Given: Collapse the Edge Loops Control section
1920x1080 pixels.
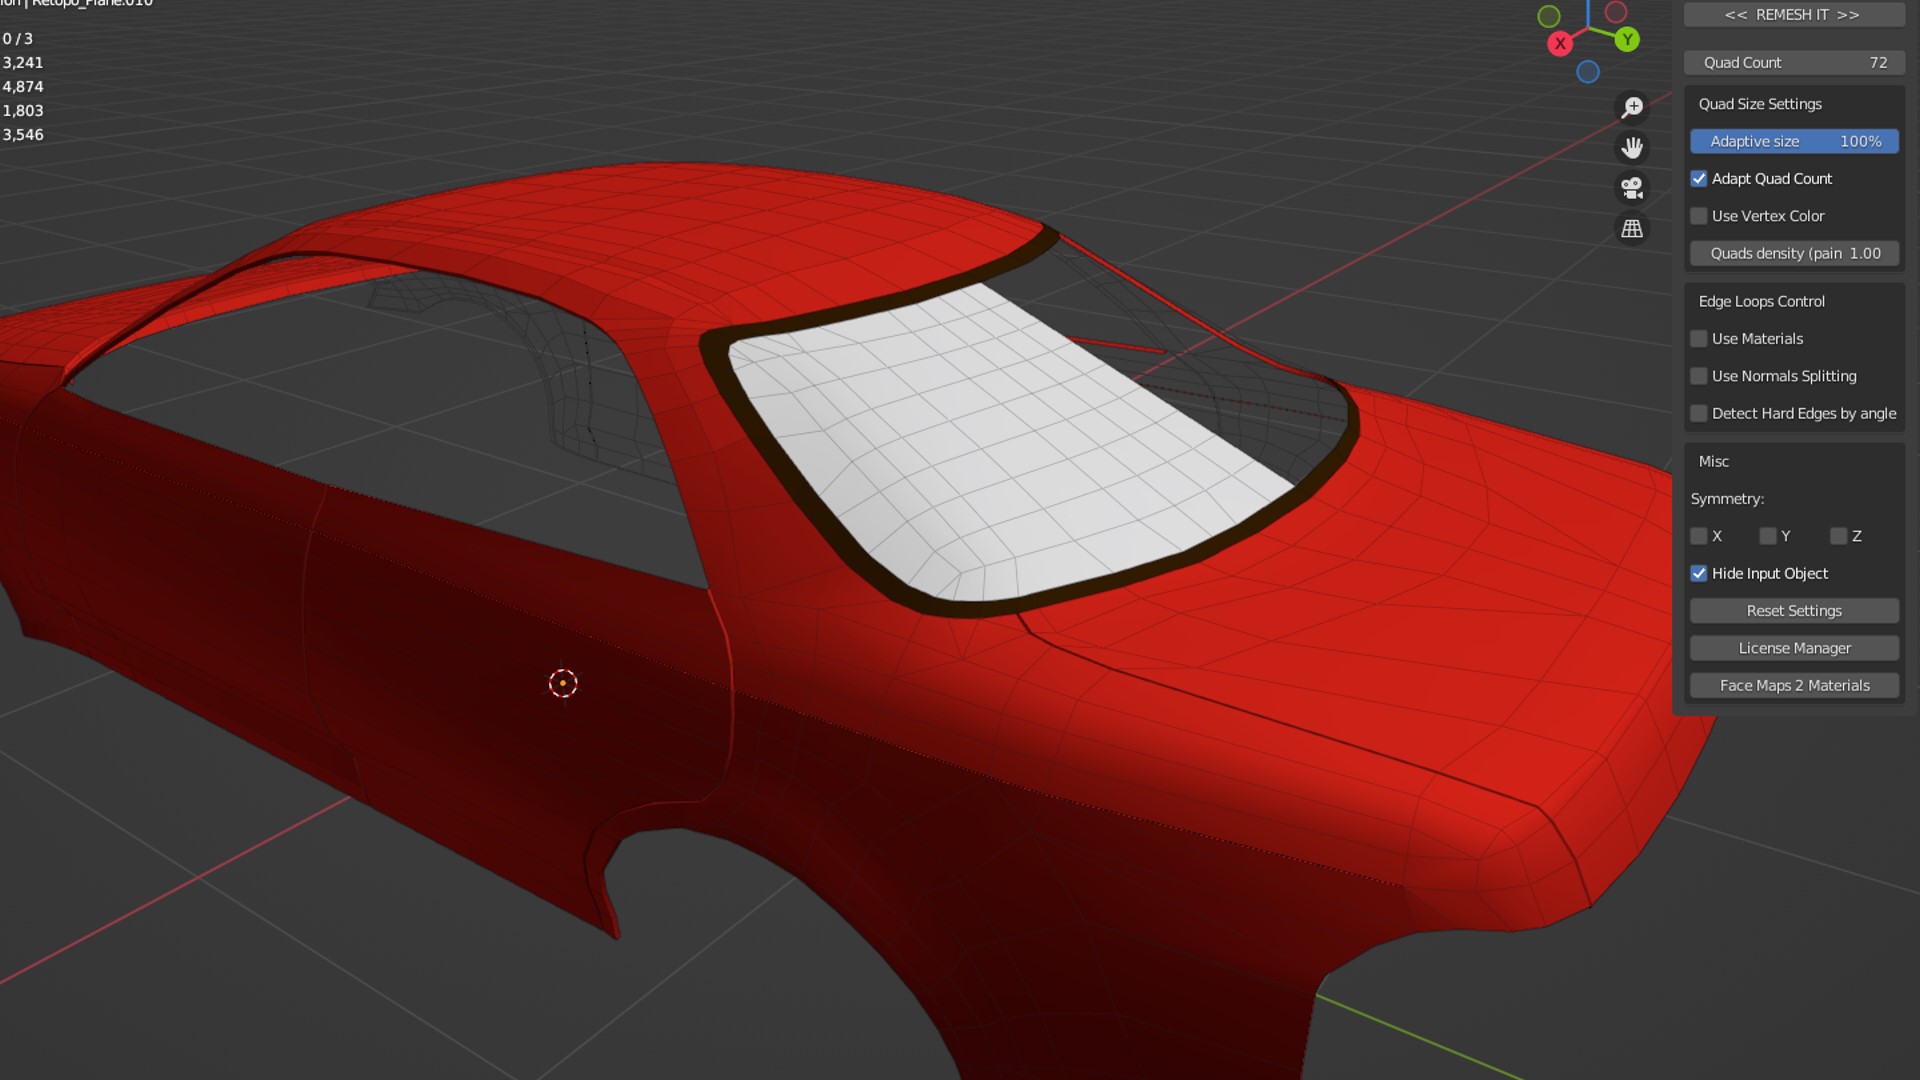Looking at the screenshot, I should click(x=1761, y=302).
